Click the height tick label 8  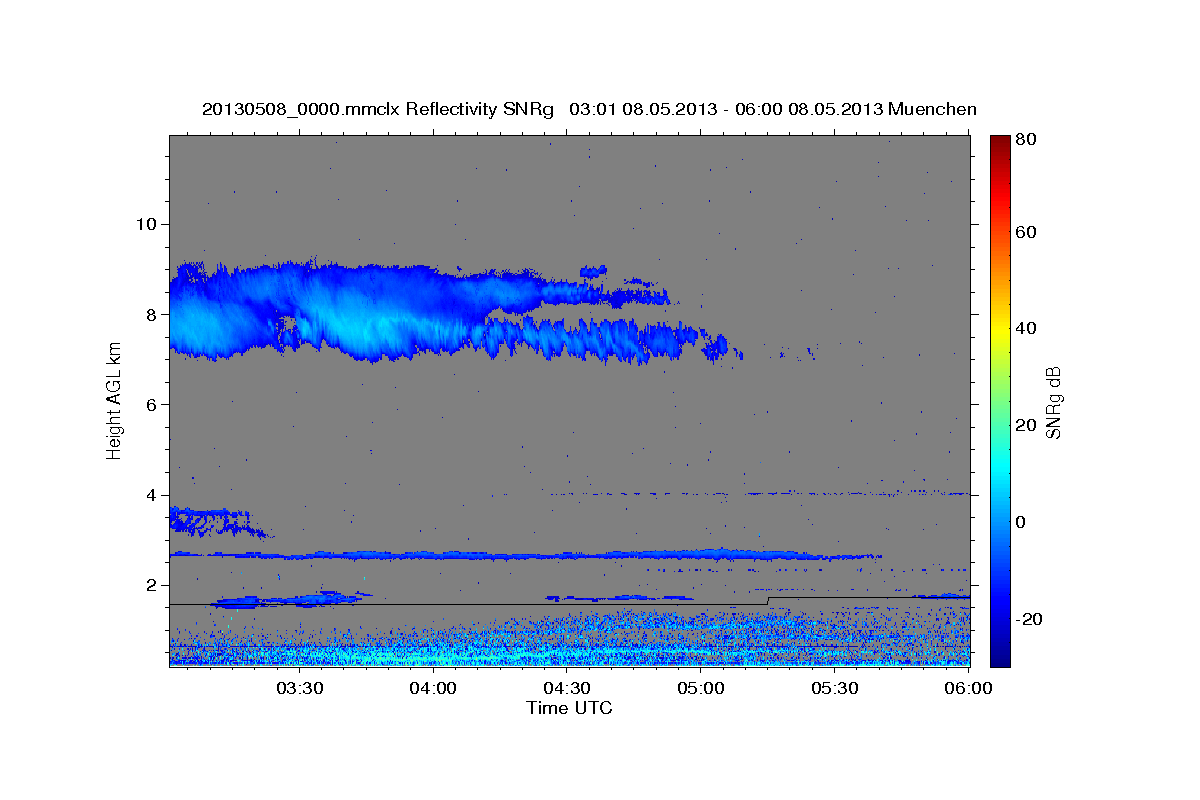point(154,314)
